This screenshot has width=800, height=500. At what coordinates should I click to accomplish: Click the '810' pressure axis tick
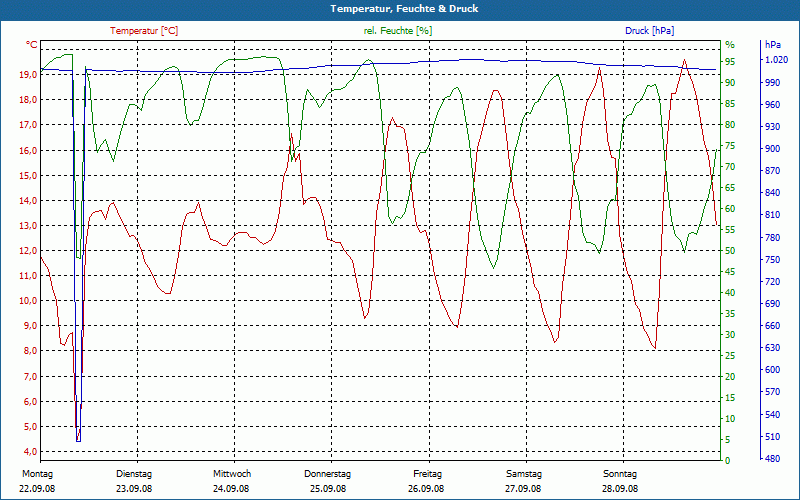(x=773, y=215)
